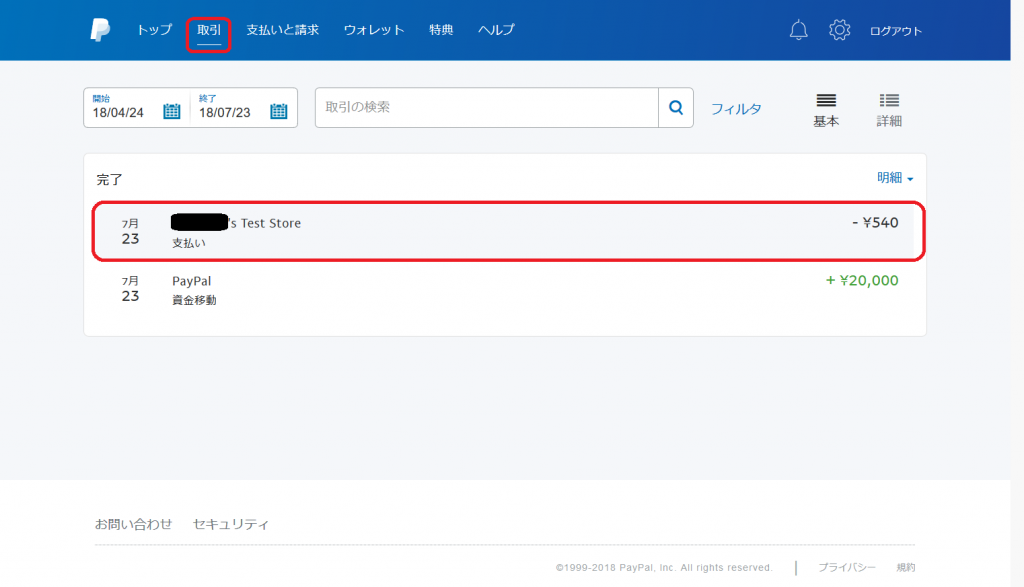The height and width of the screenshot is (587, 1024).
Task: Open the ウォレット menu item
Action: click(374, 30)
